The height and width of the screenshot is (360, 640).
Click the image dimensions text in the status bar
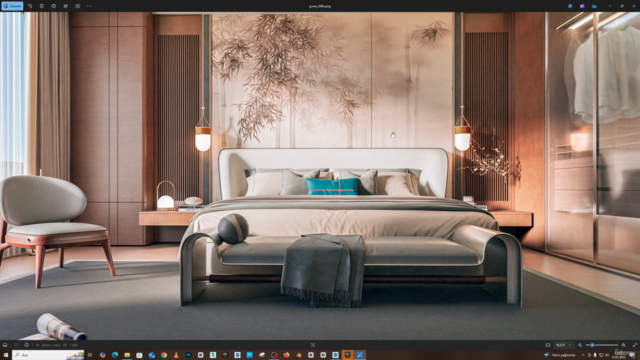[51, 345]
